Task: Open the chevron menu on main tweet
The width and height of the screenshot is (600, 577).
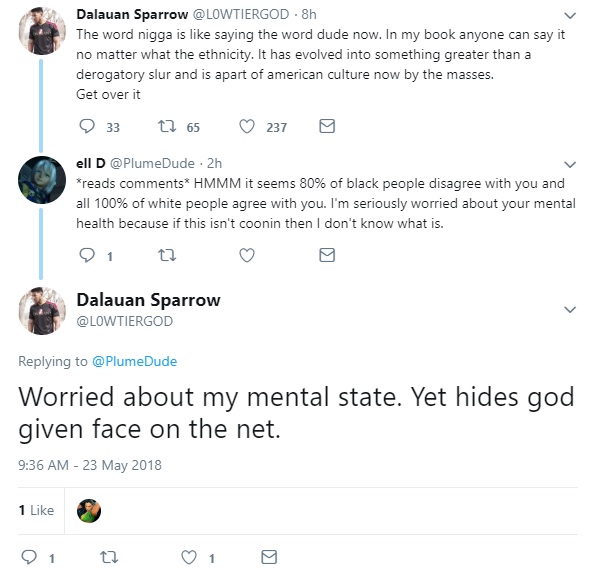Action: 570,310
